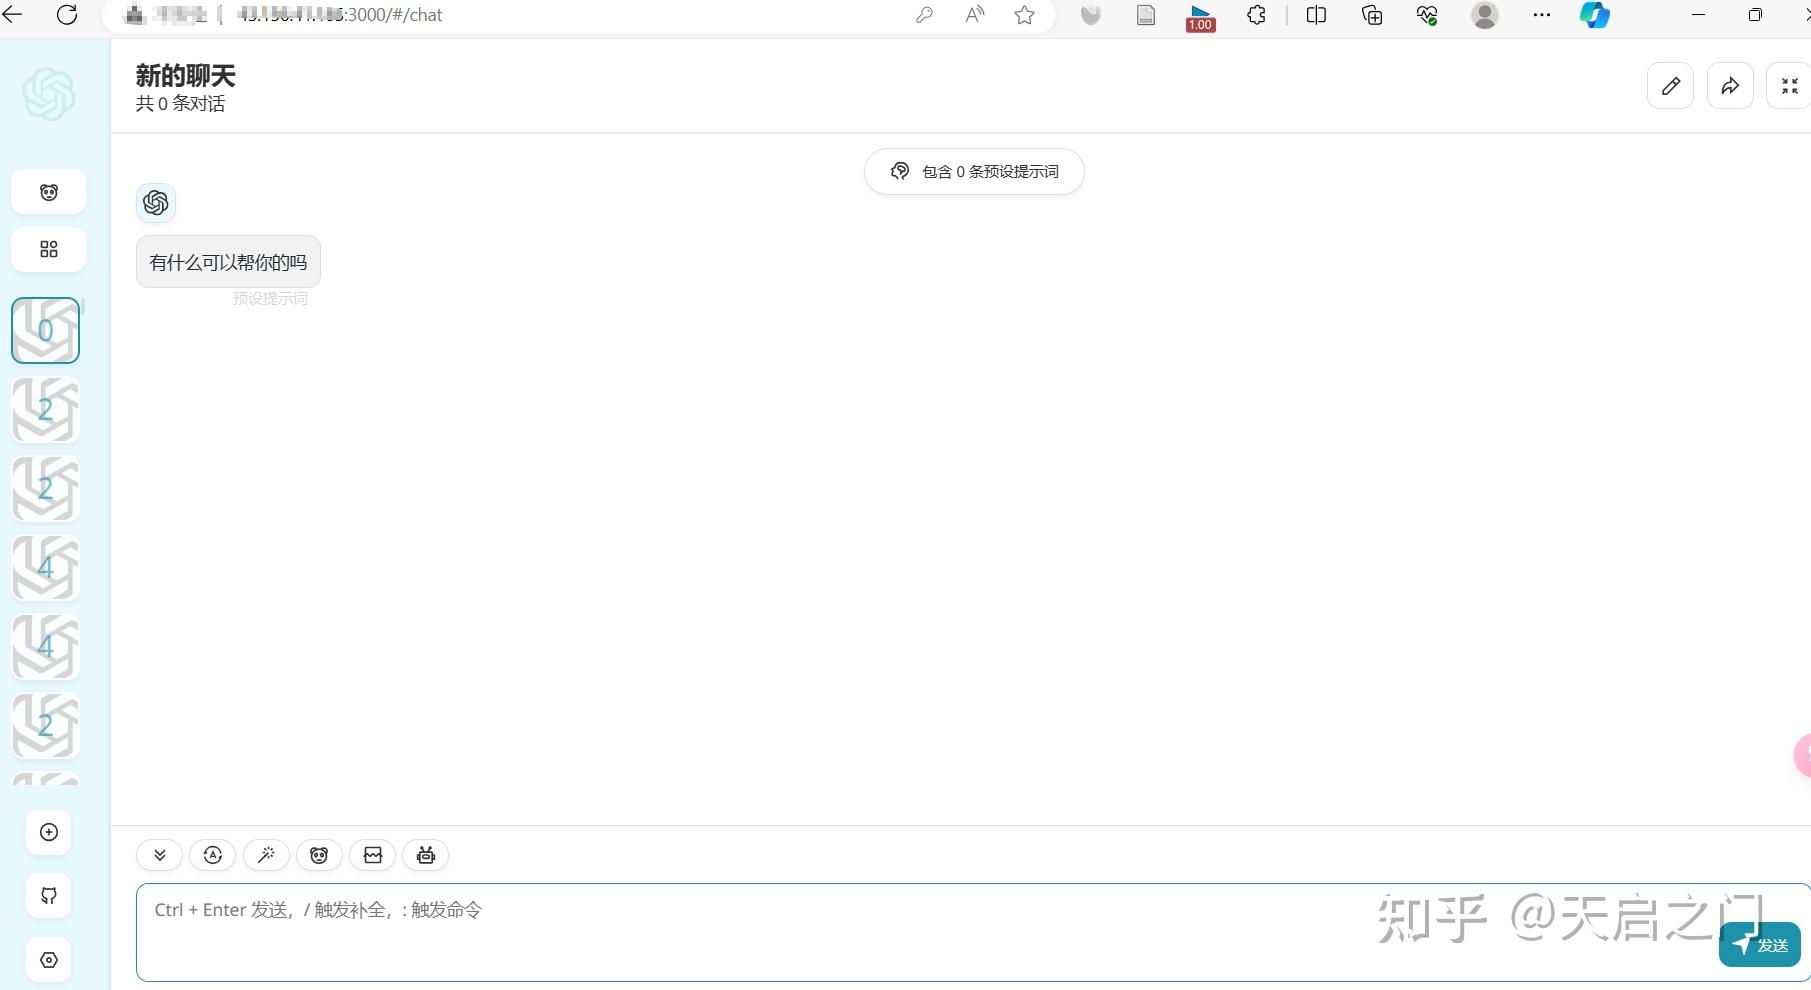Open the Copilot sidebar icon
Screen dimensions: 1811x990
click(x=1595, y=15)
